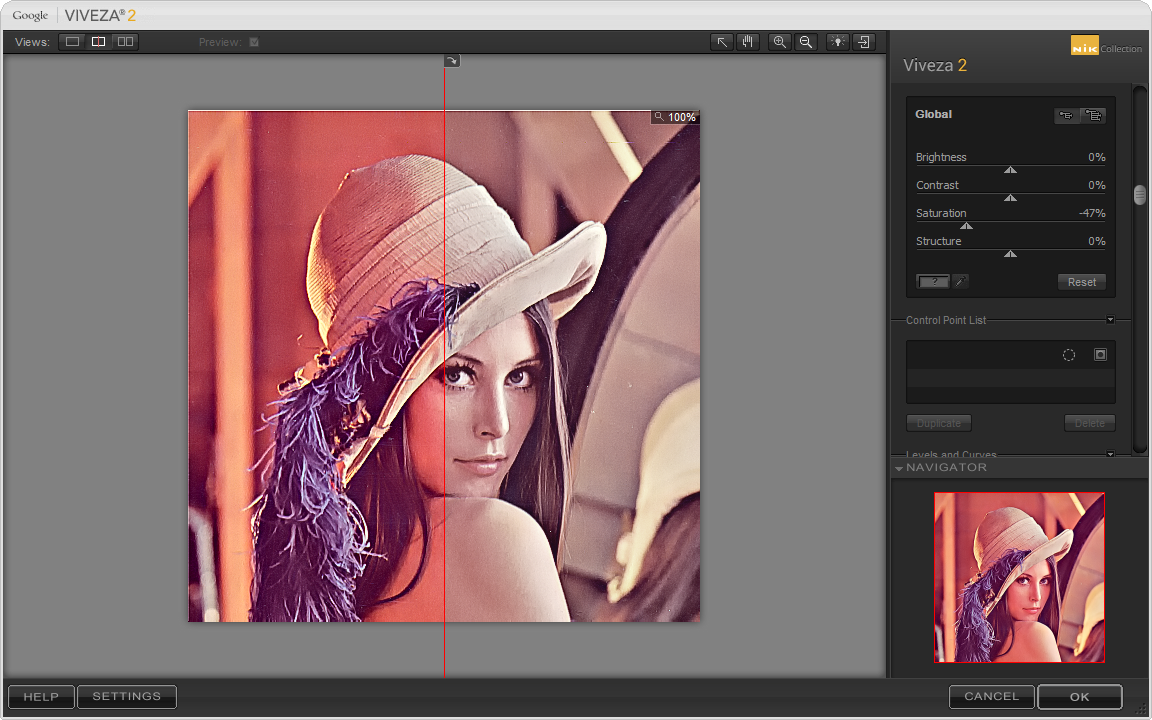The image size is (1152, 720).
Task: Adjust the Brightness slider handle
Action: tap(1010, 170)
